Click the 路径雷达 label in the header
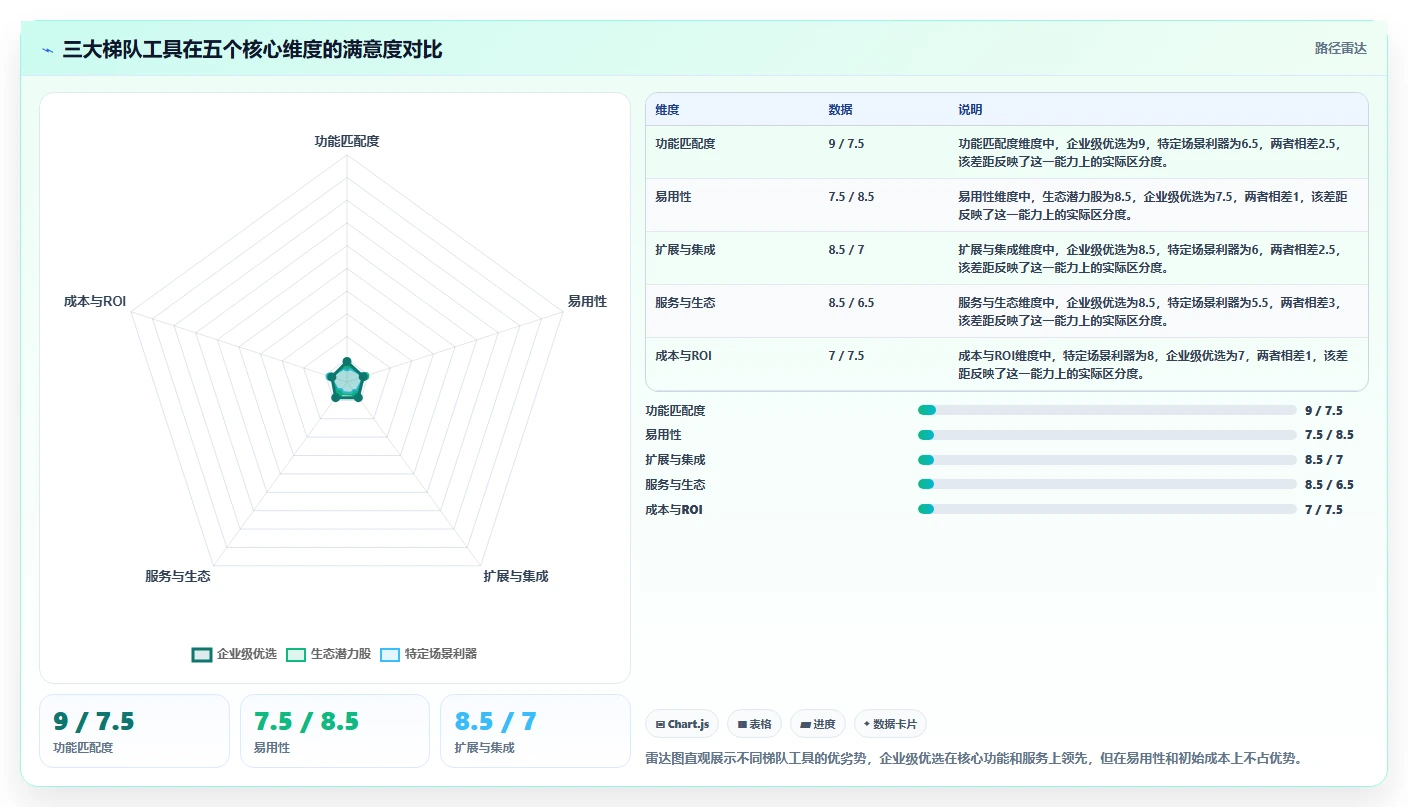 tap(1340, 48)
